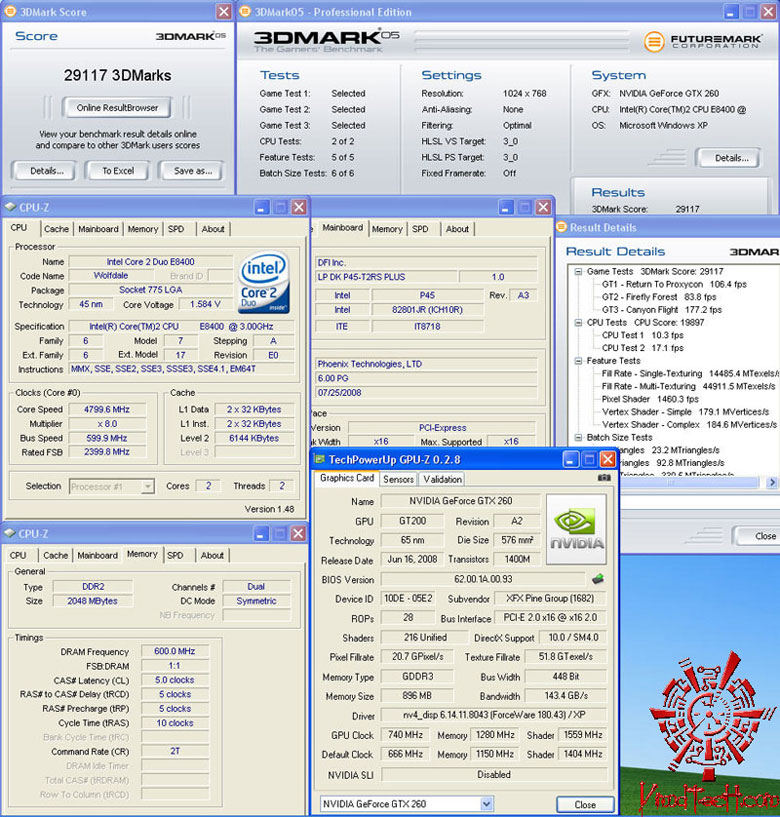Click the Save as button
This screenshot has height=817, width=780.
192,171
